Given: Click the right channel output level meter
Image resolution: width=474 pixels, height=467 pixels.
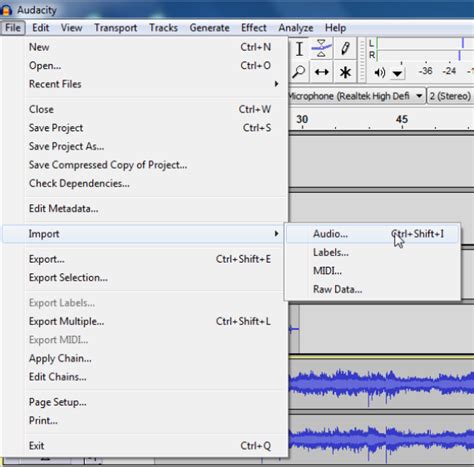Looking at the screenshot, I should (x=425, y=55).
